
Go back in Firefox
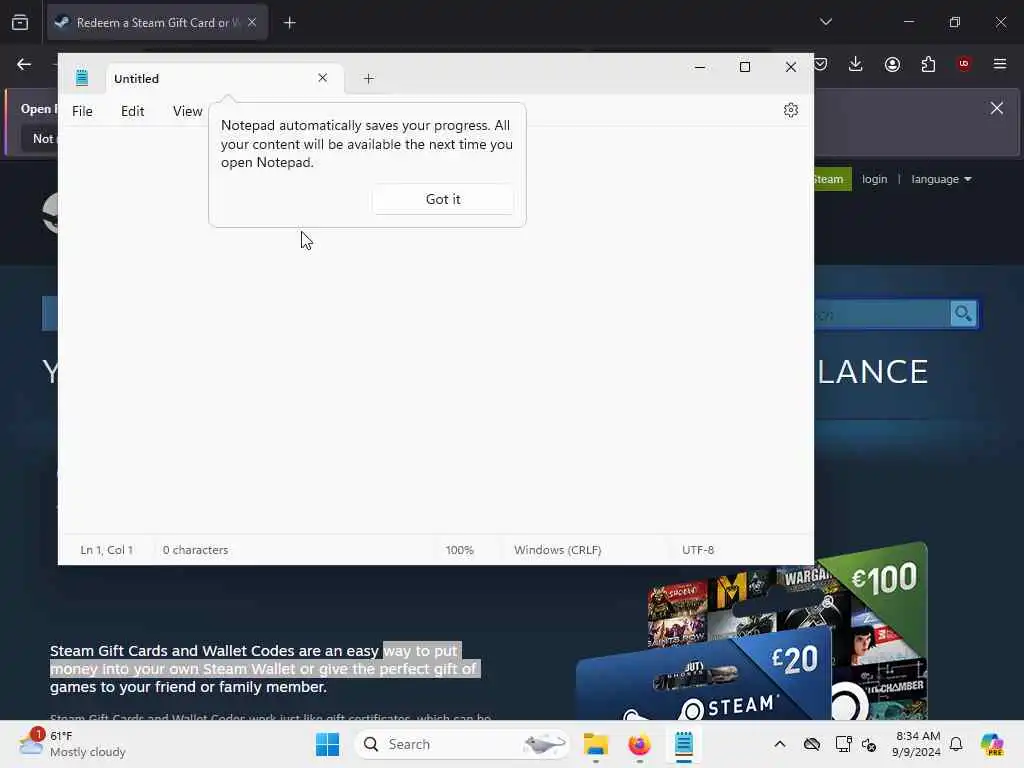click(24, 64)
